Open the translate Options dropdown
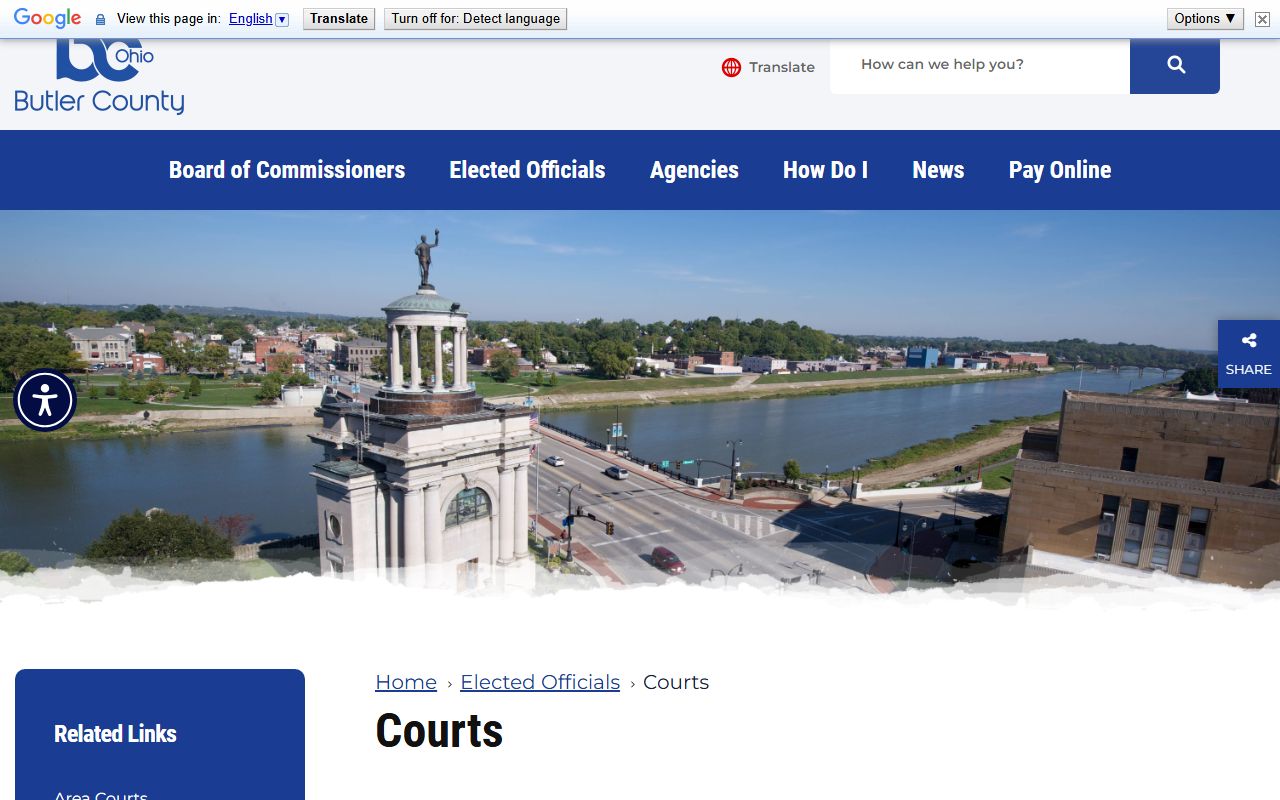Screen dimensions: 1280x800 1205,19
